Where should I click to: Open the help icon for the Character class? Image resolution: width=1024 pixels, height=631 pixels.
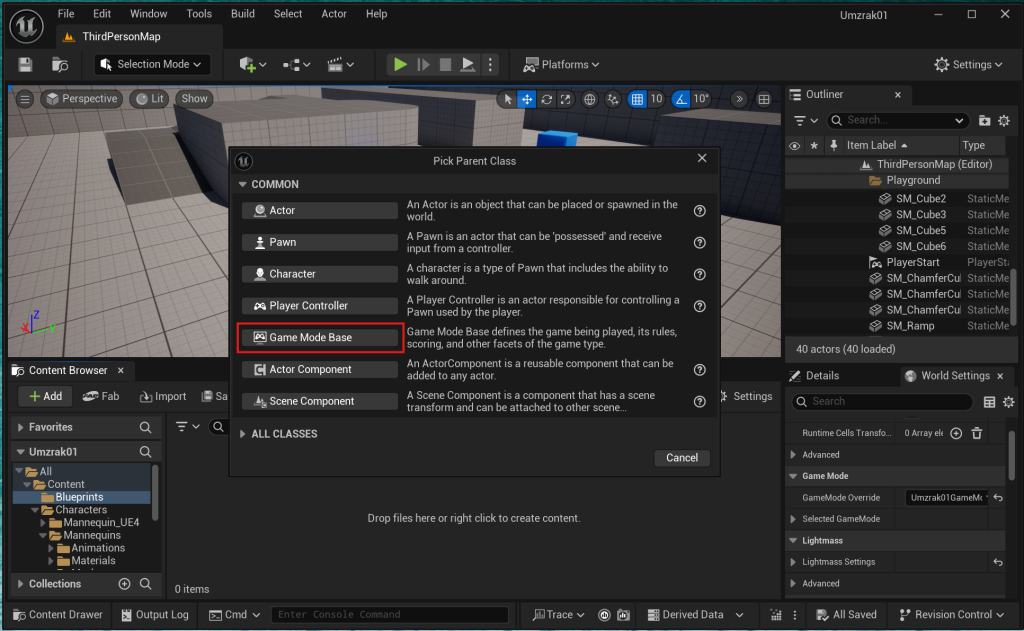[x=699, y=274]
